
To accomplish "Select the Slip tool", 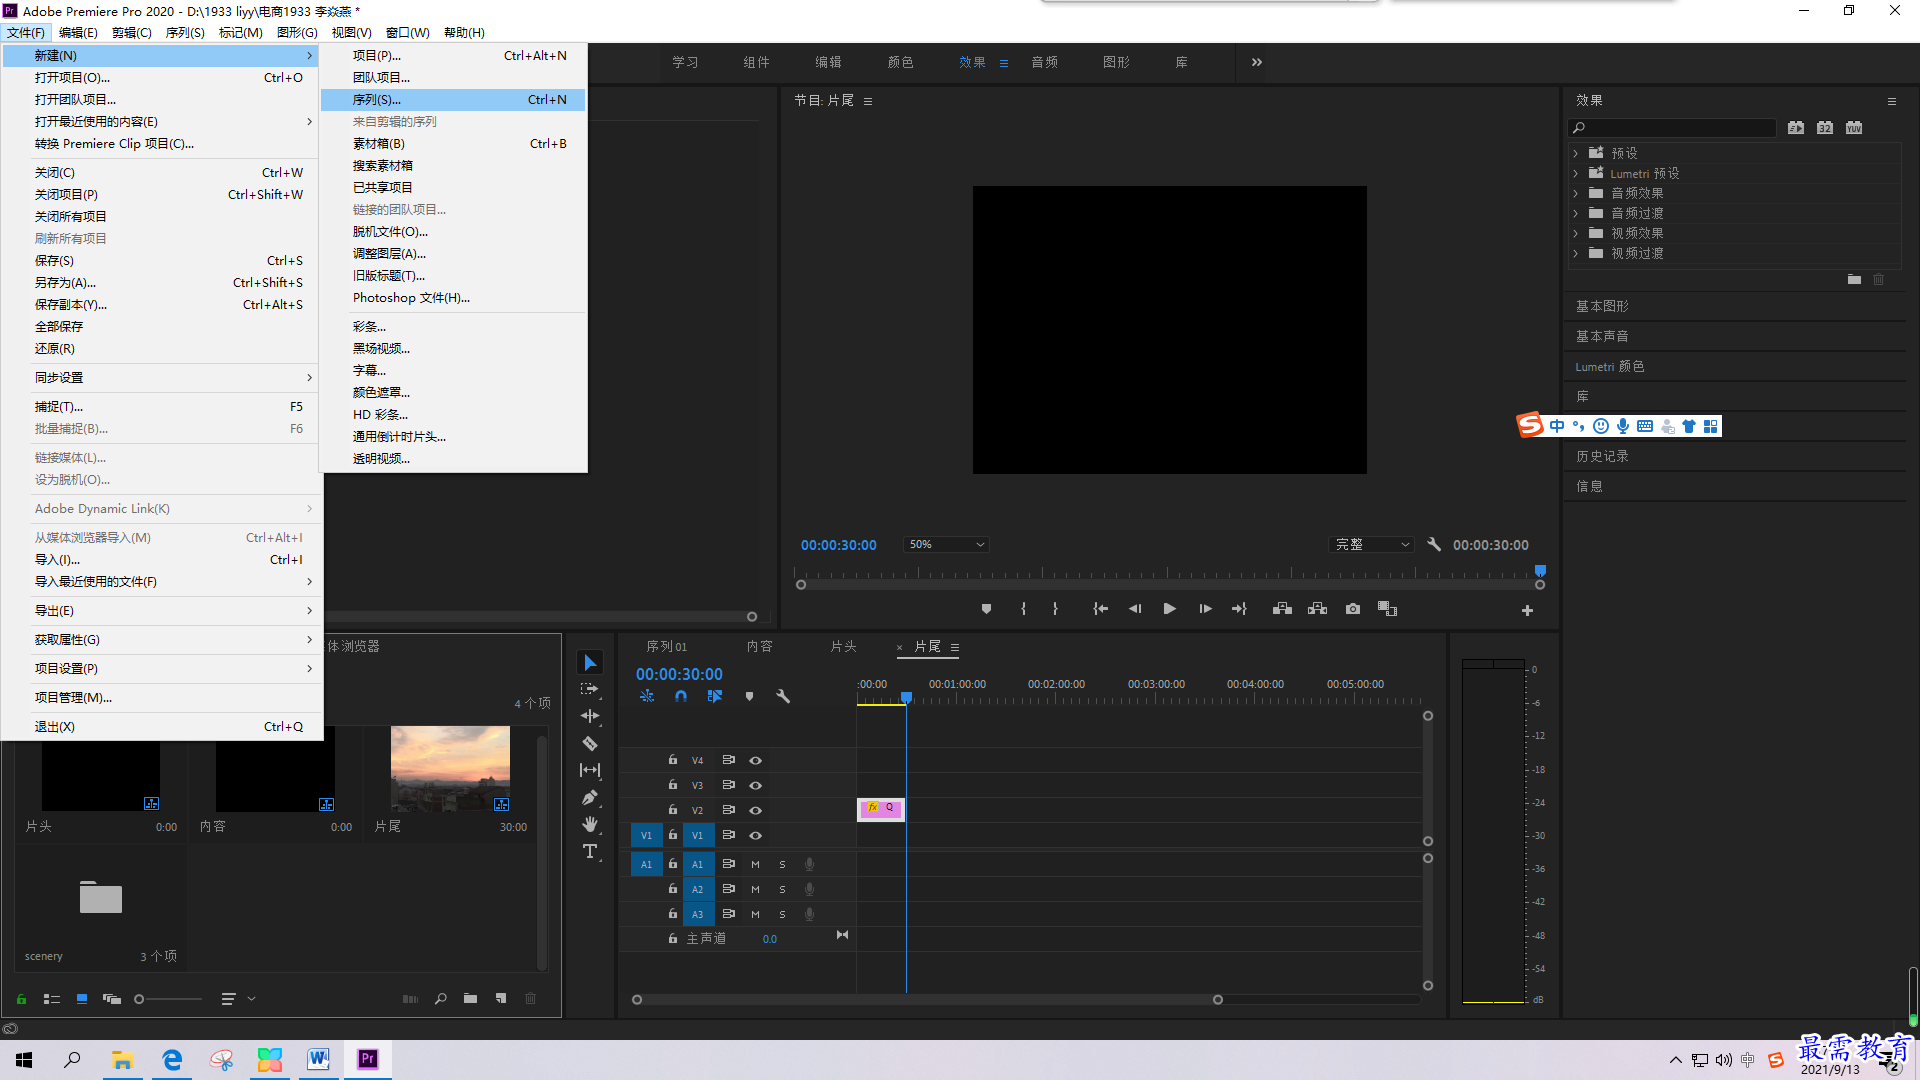I will [590, 770].
